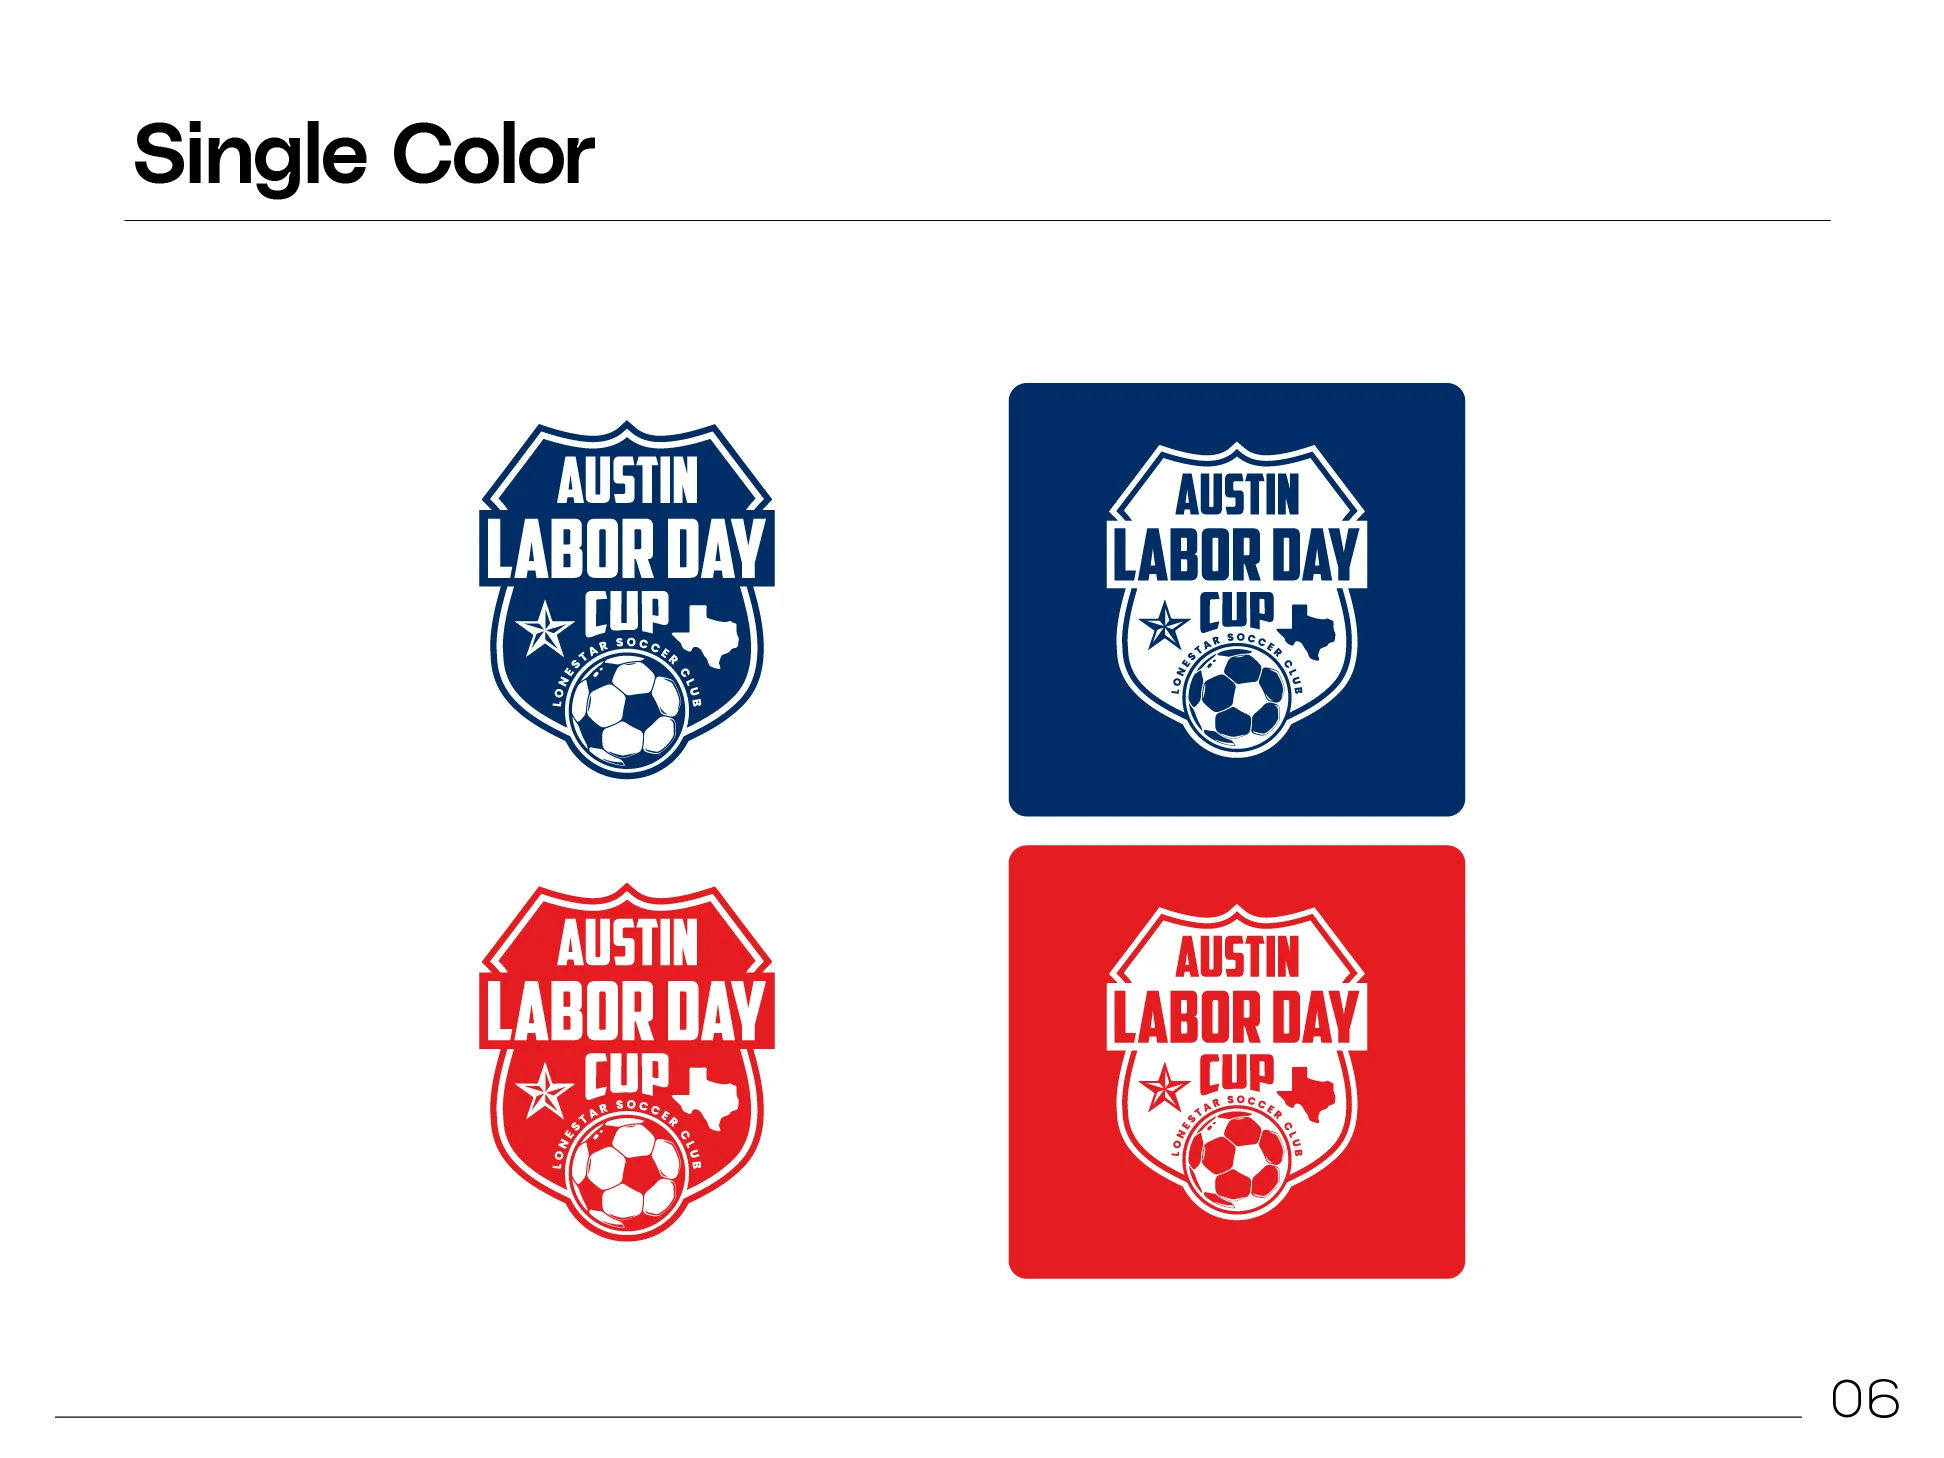
Task: Select the white logo on red square
Action: click(x=1237, y=1062)
